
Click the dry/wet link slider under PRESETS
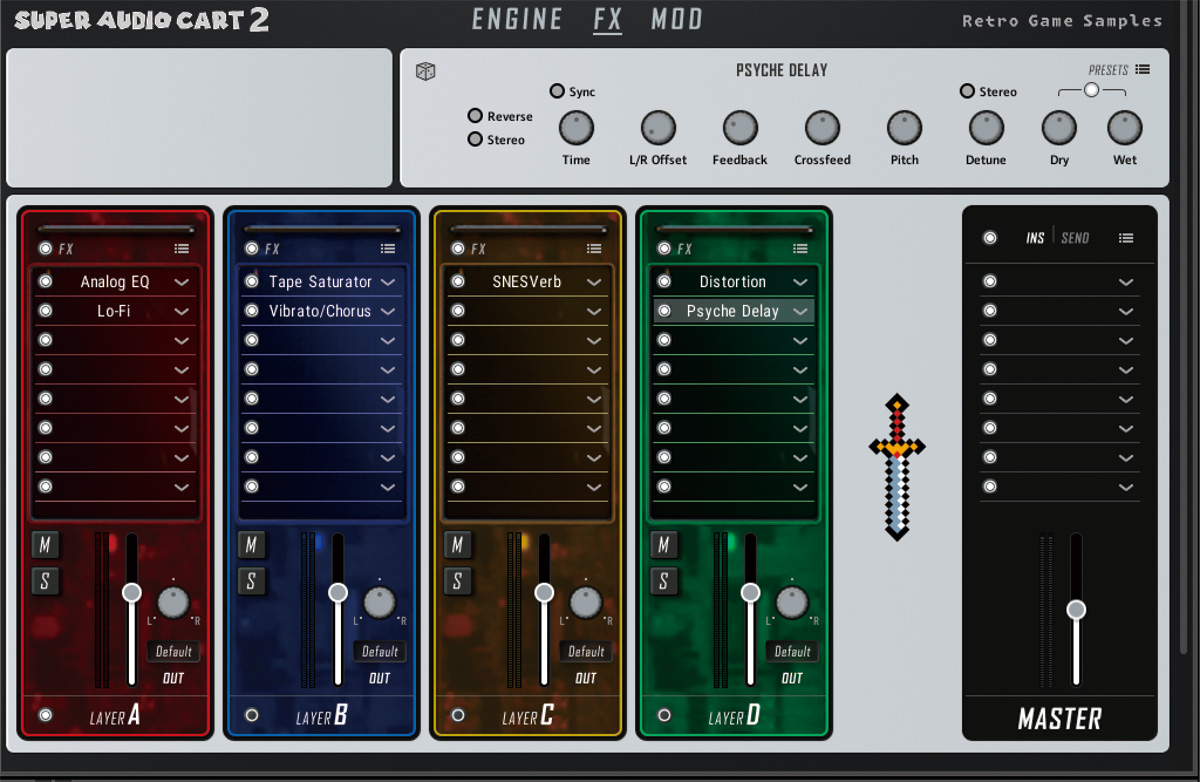click(1091, 90)
